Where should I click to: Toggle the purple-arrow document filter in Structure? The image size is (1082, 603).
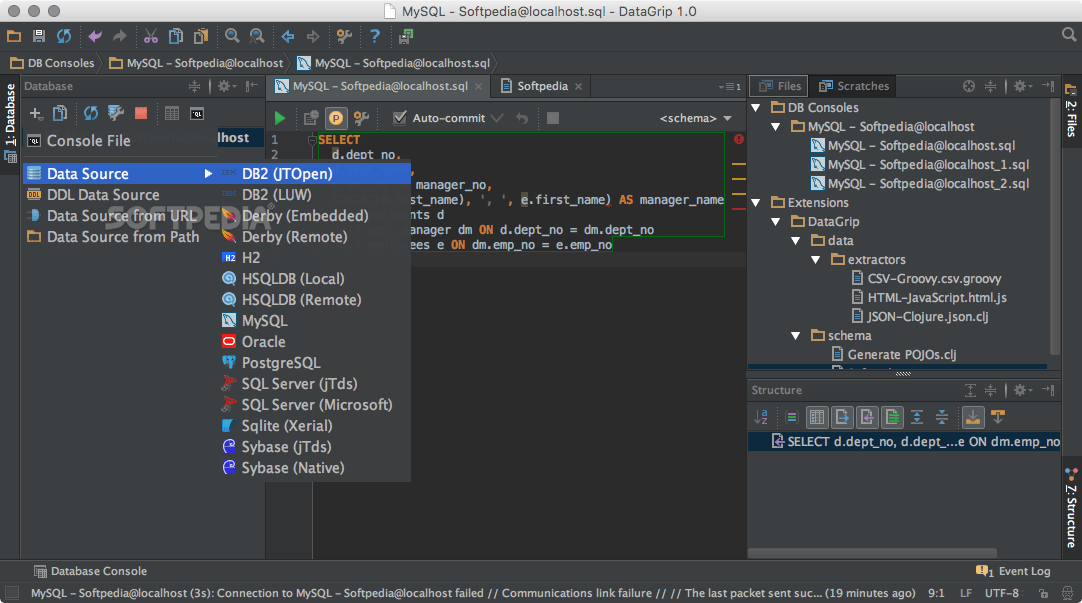point(867,417)
